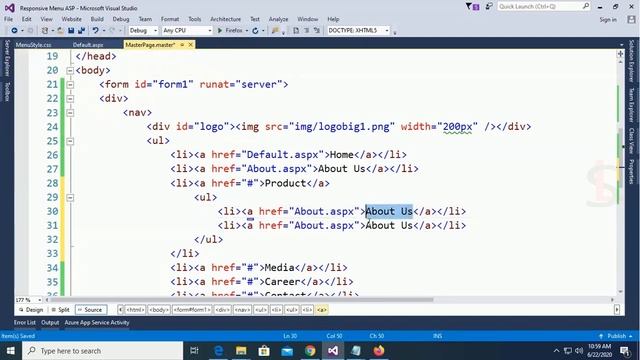
Task: Click the Save icon in toolbar
Action: coord(71,31)
